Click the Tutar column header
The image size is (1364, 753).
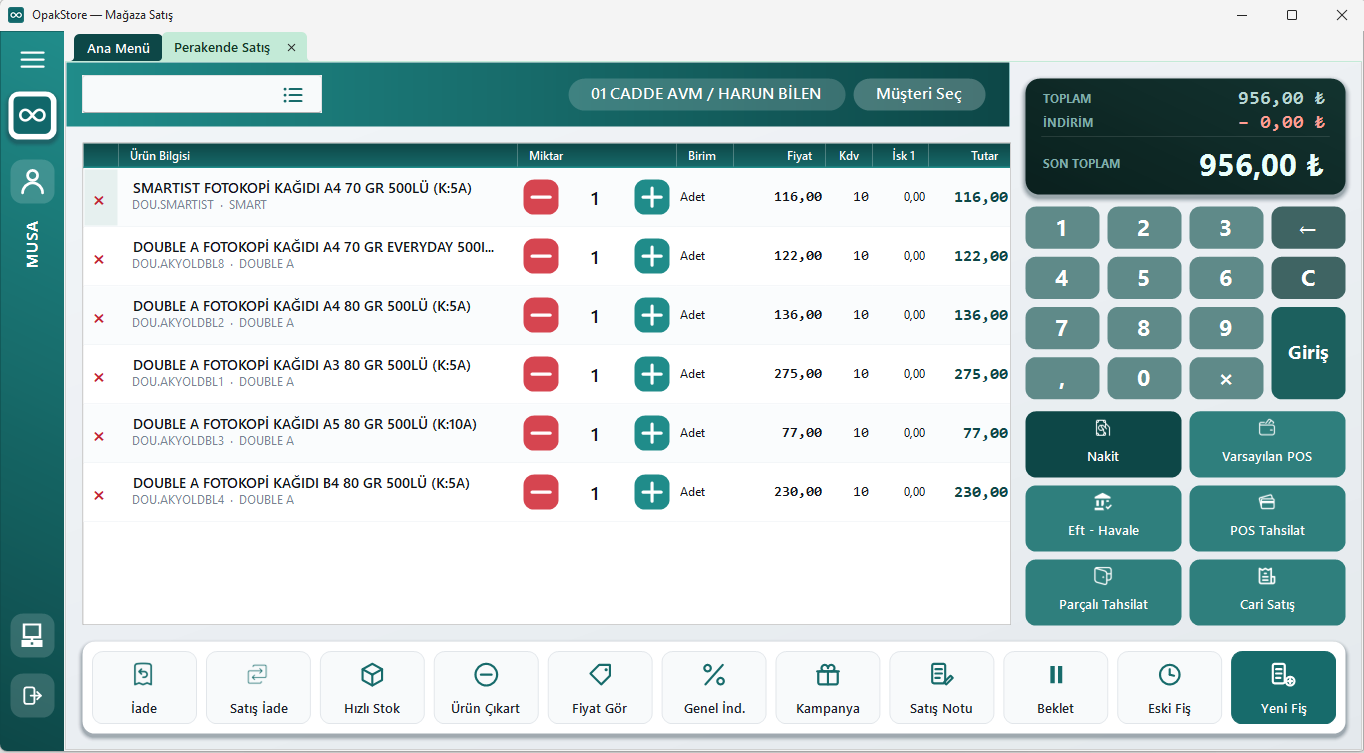click(x=970, y=156)
